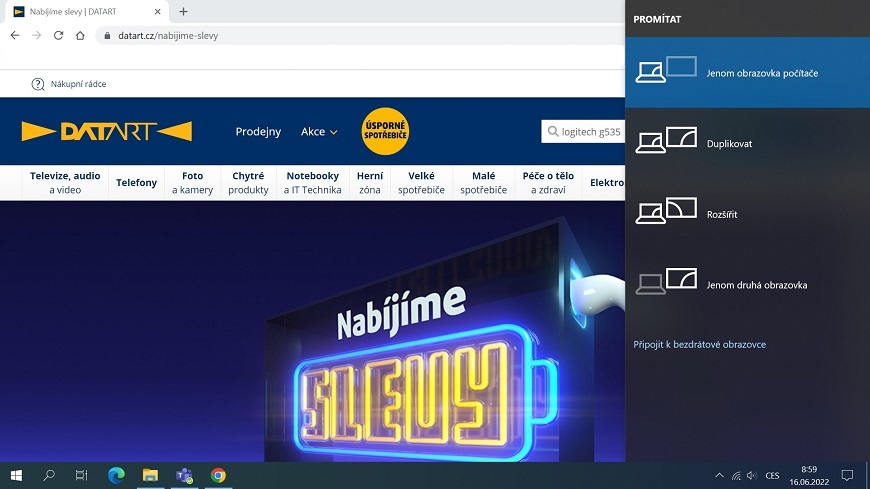This screenshot has width=870, height=489.
Task: Focus the search field with logitech g535
Action: click(x=583, y=132)
